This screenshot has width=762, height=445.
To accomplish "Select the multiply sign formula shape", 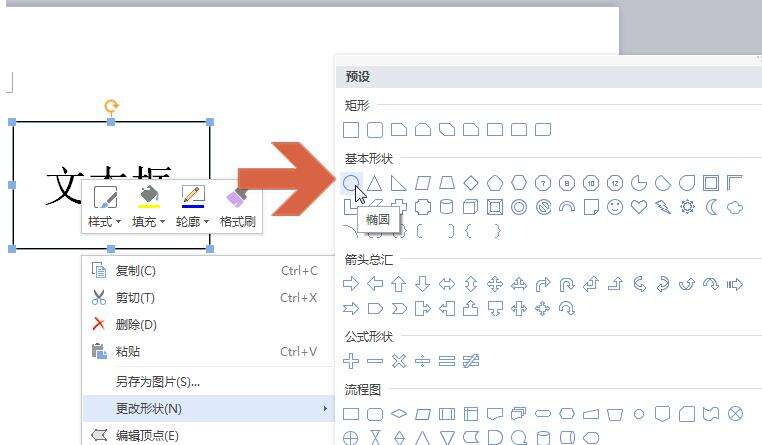I will tap(398, 361).
